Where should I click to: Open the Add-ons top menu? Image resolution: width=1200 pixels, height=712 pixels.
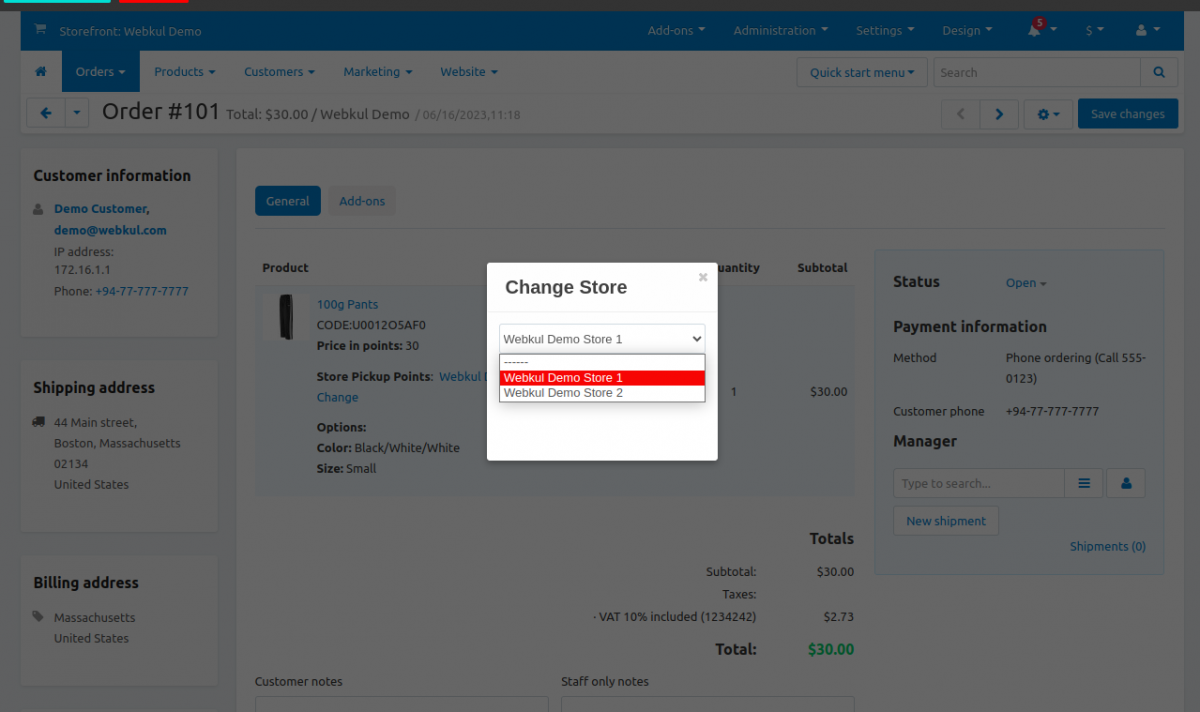[676, 31]
